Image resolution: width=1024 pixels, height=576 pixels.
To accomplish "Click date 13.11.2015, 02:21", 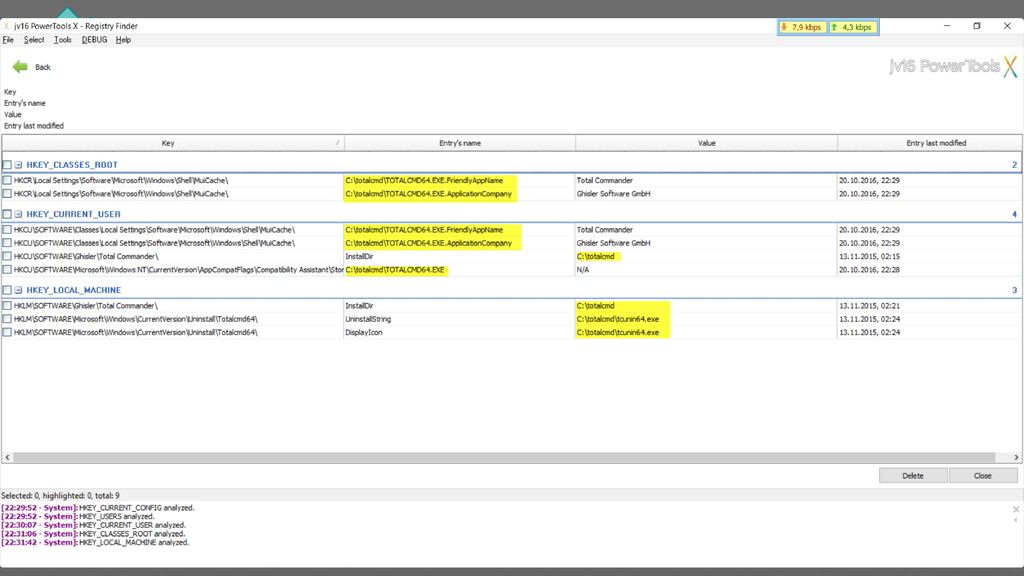I will (x=869, y=306).
